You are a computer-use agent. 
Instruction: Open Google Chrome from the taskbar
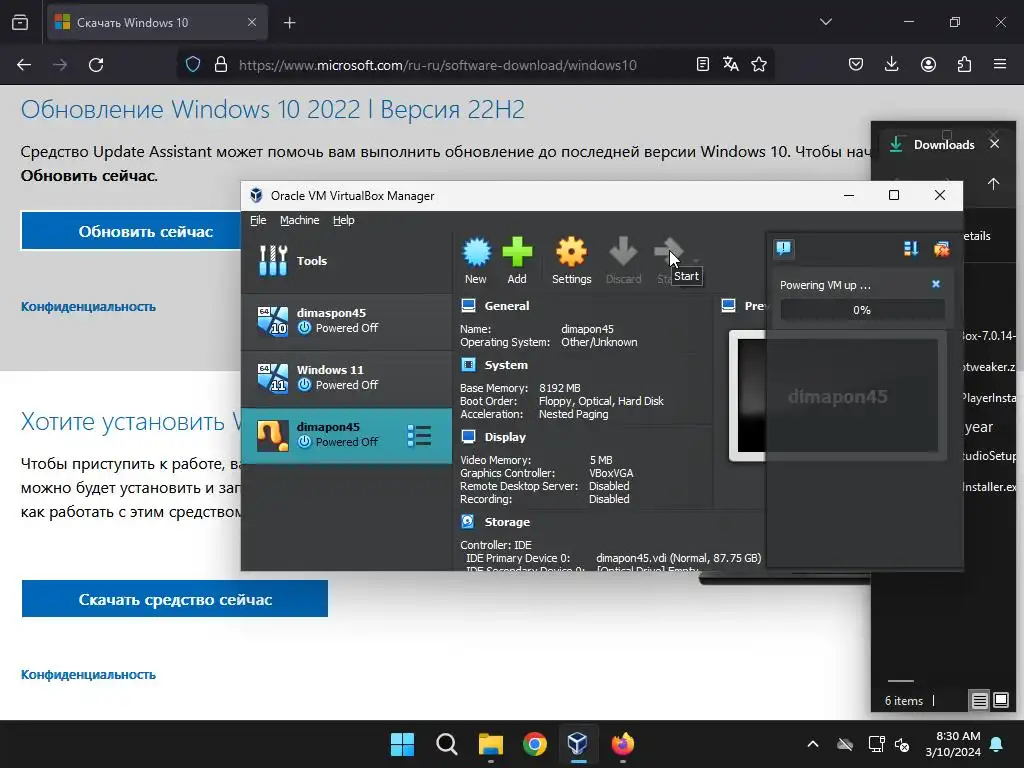click(534, 744)
